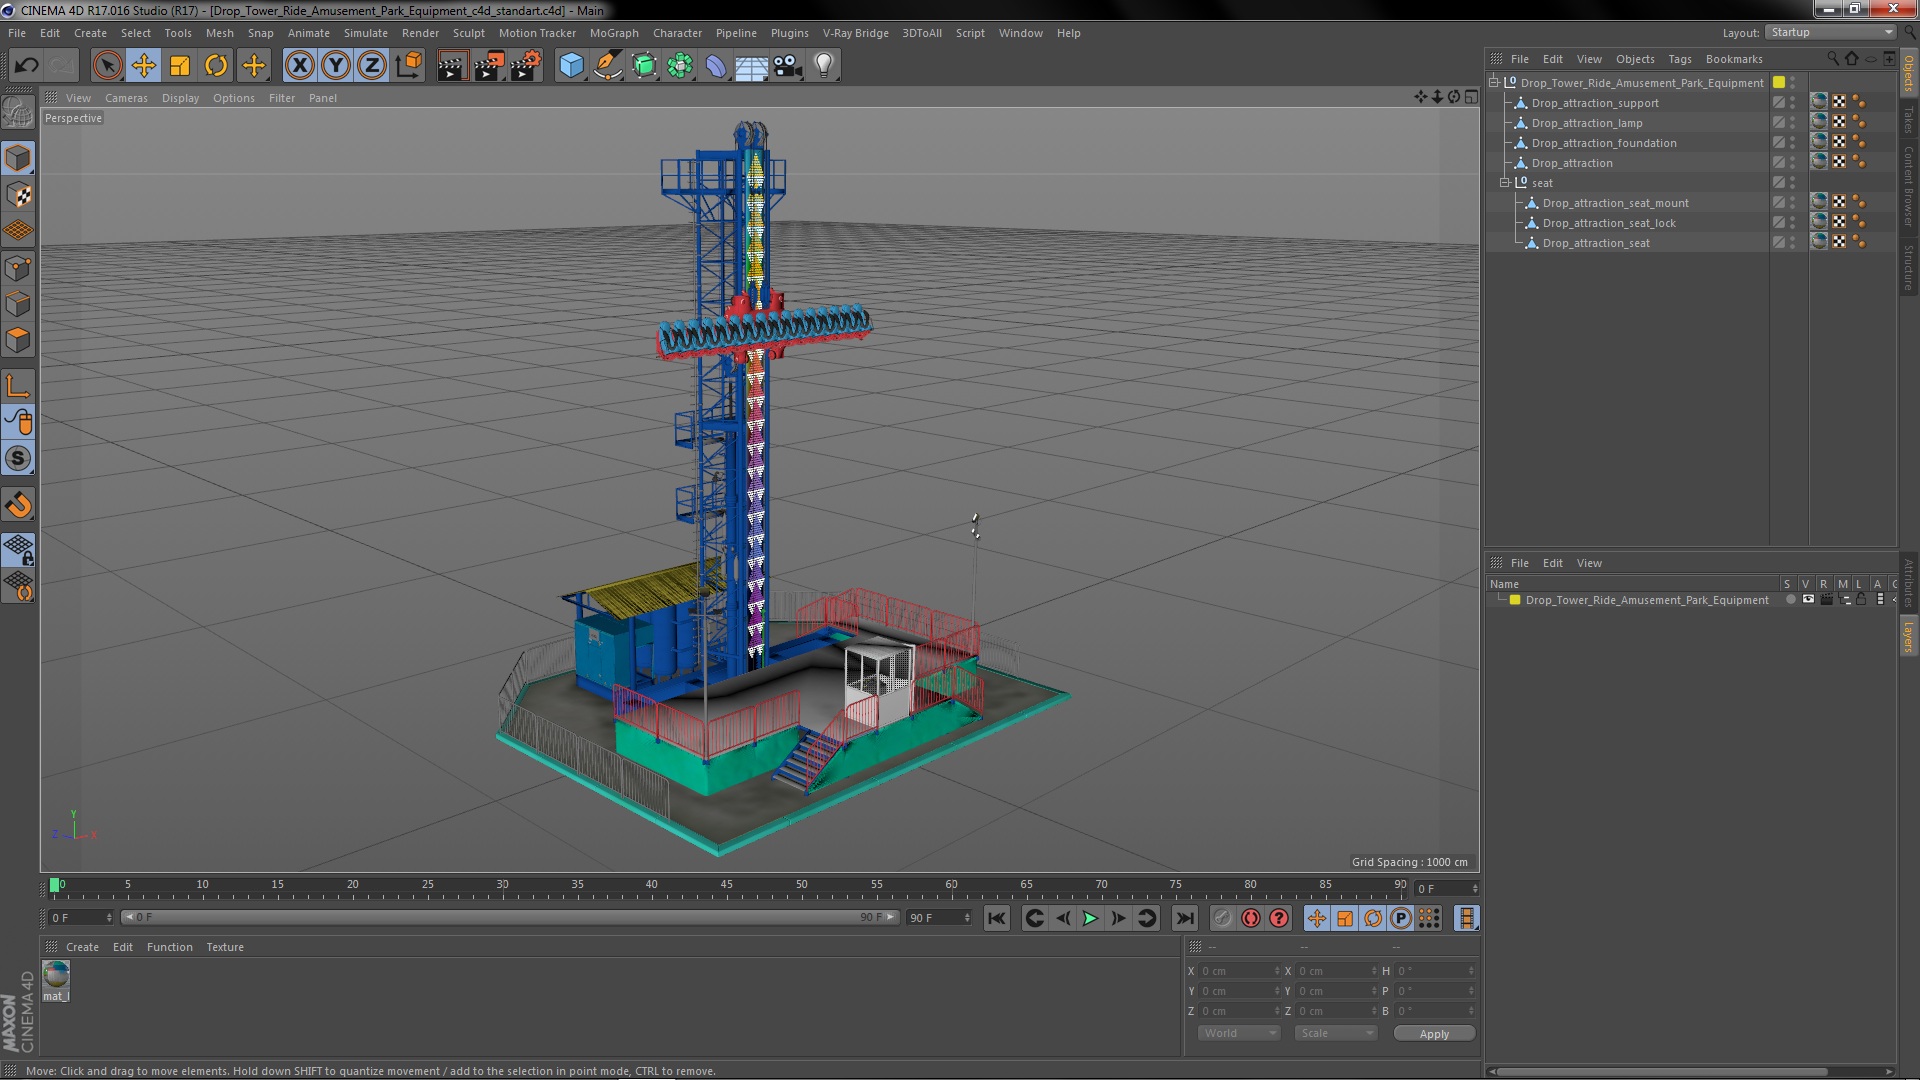Switch to Model mode

click(18, 158)
